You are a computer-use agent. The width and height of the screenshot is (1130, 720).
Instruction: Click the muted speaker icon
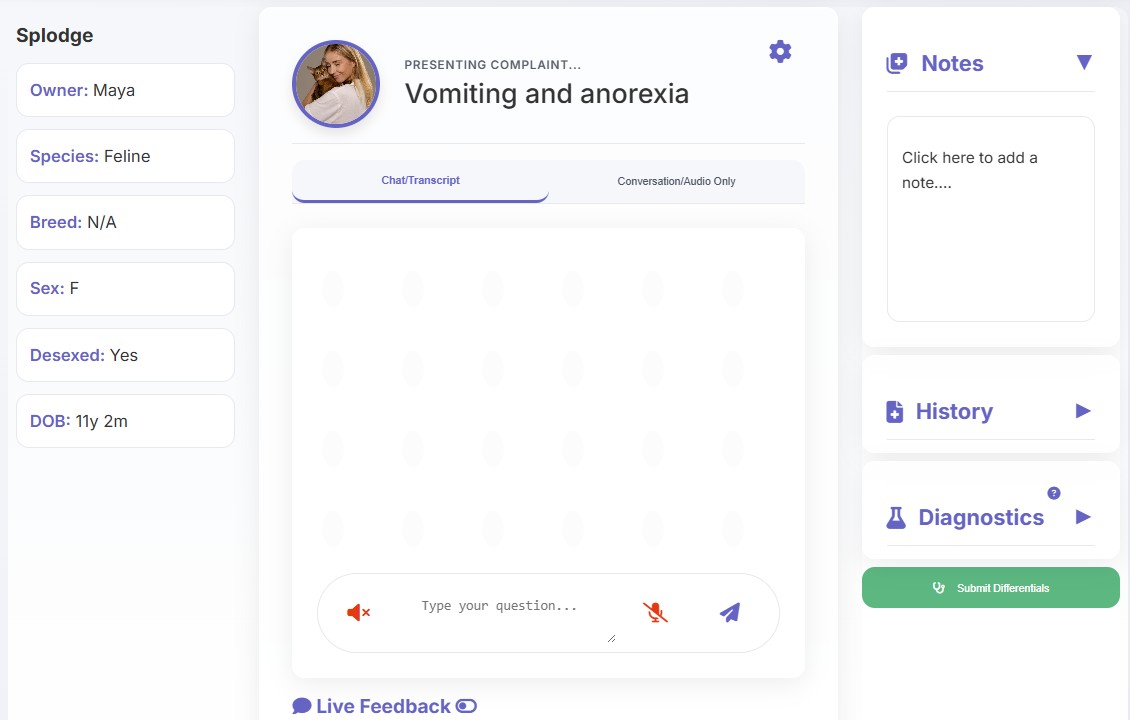click(358, 612)
